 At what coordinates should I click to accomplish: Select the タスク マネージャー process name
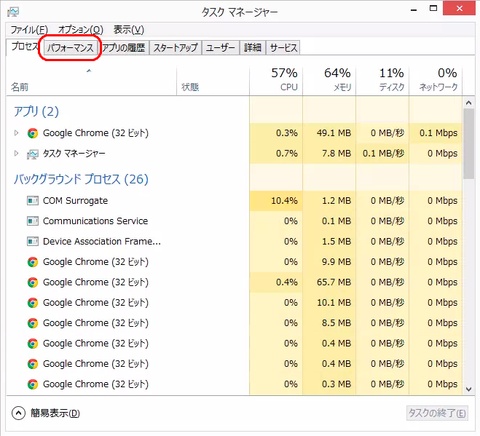click(x=74, y=154)
